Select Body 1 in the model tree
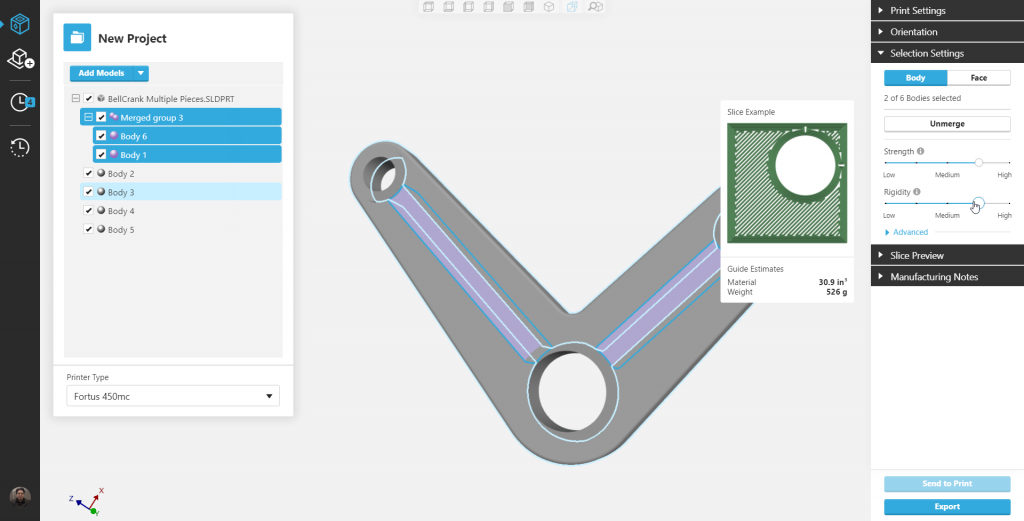The height and width of the screenshot is (521, 1024). 187,155
